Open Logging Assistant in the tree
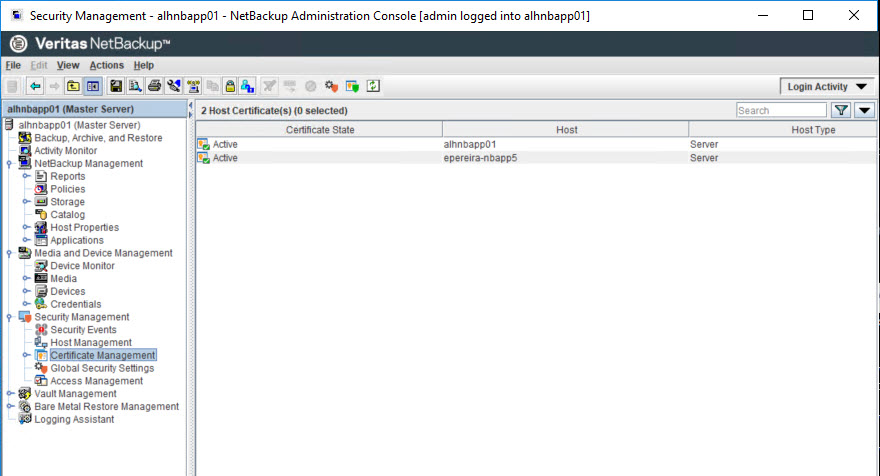This screenshot has width=880, height=476. tap(74, 419)
